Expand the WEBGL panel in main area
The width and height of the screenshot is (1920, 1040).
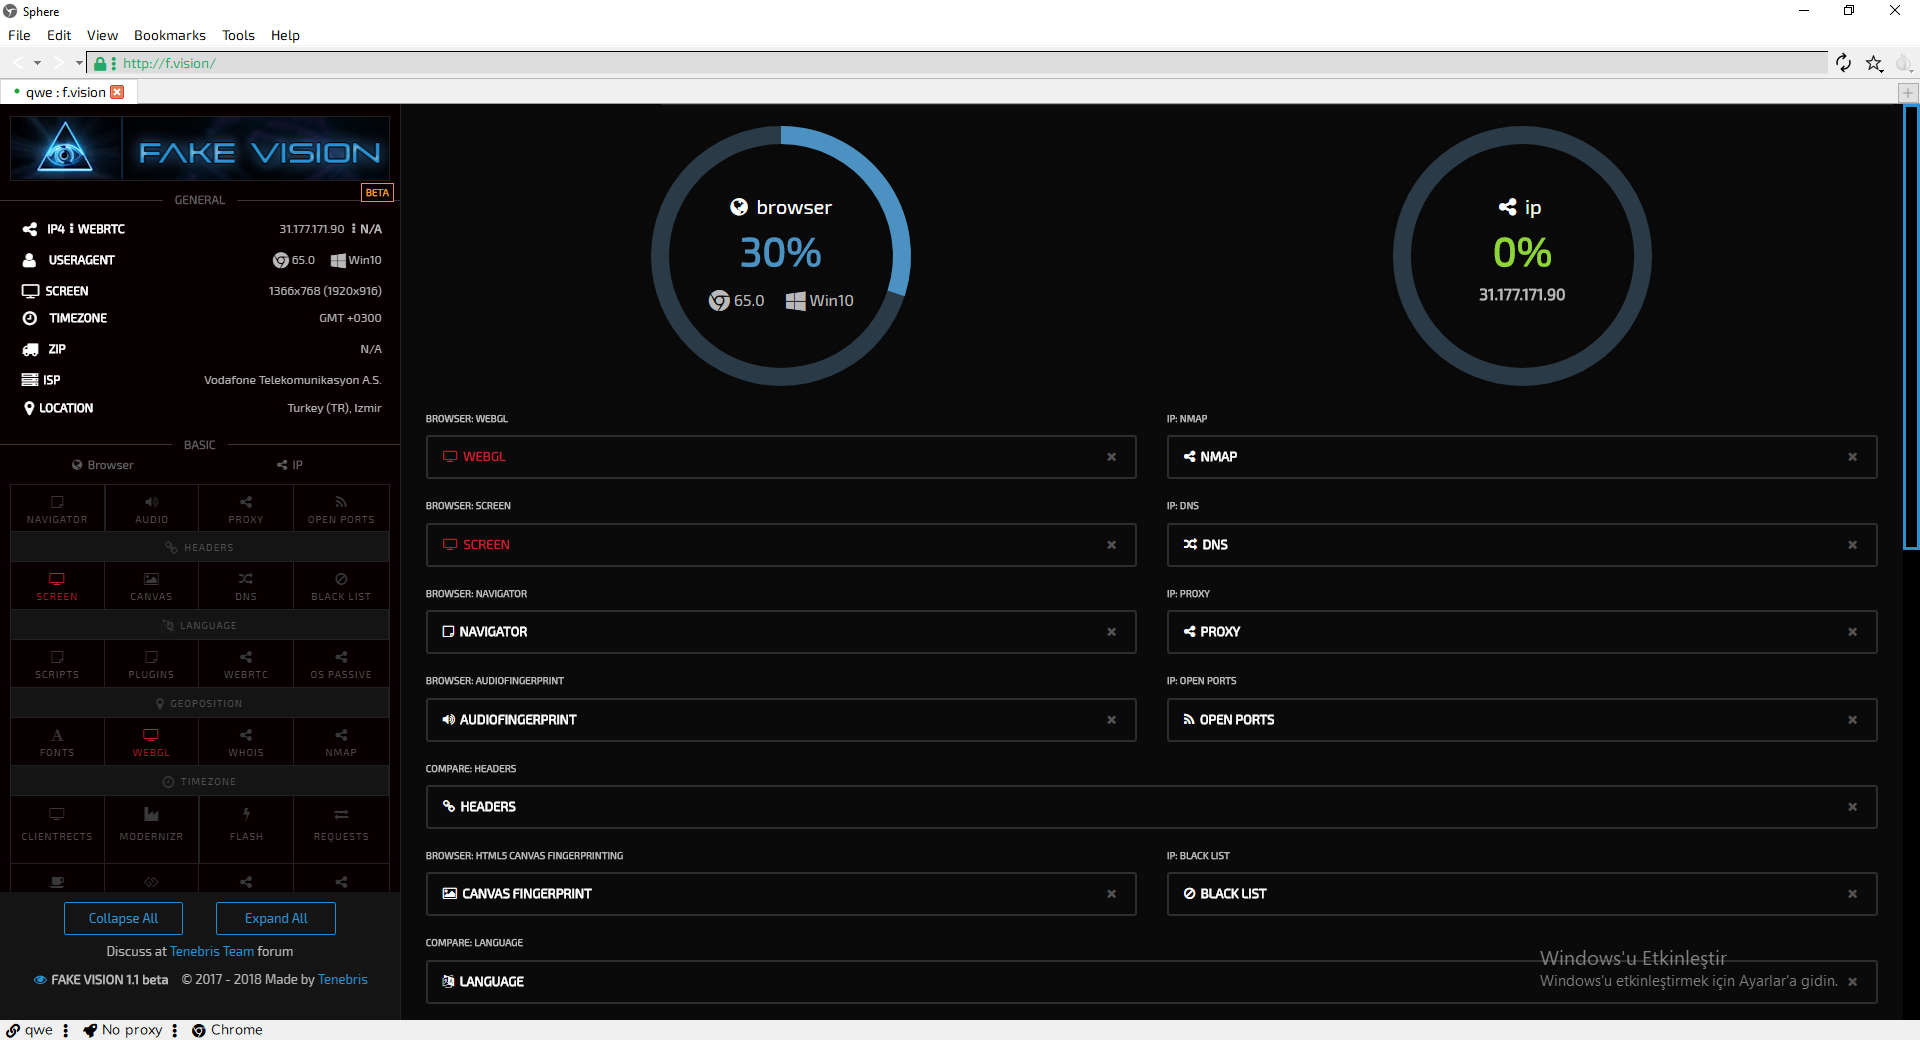(781, 457)
